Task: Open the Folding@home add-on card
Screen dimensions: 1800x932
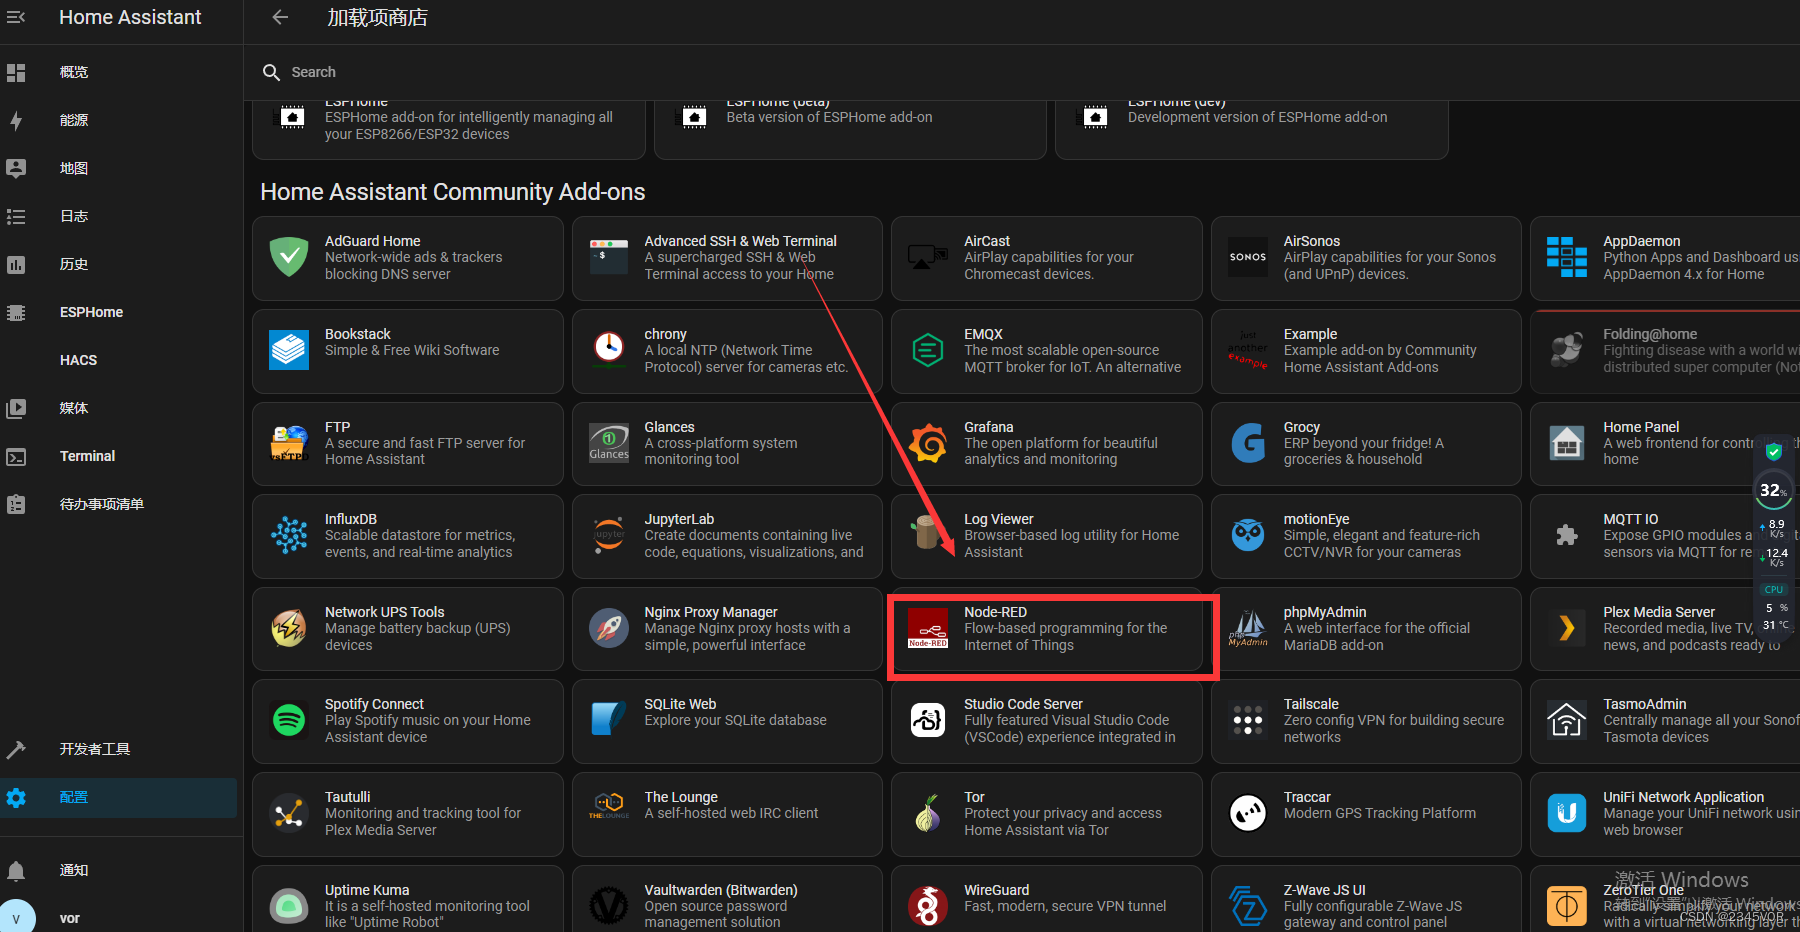Action: click(x=1666, y=351)
